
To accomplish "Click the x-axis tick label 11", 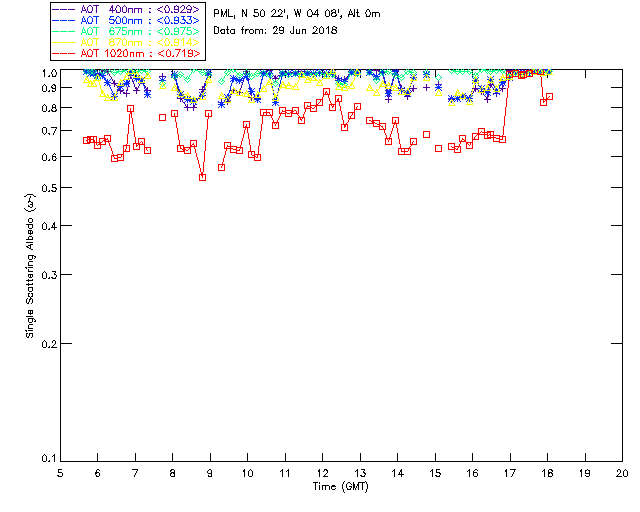I will pos(285,473).
